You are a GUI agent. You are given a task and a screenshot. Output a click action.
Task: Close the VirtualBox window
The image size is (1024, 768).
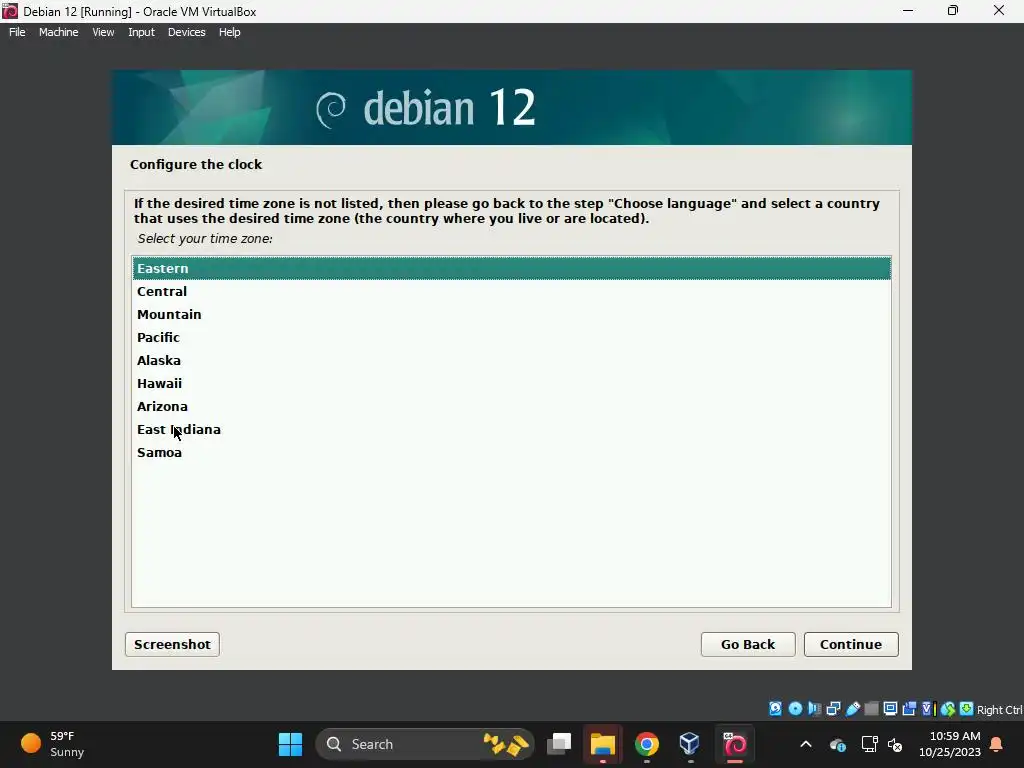point(999,11)
